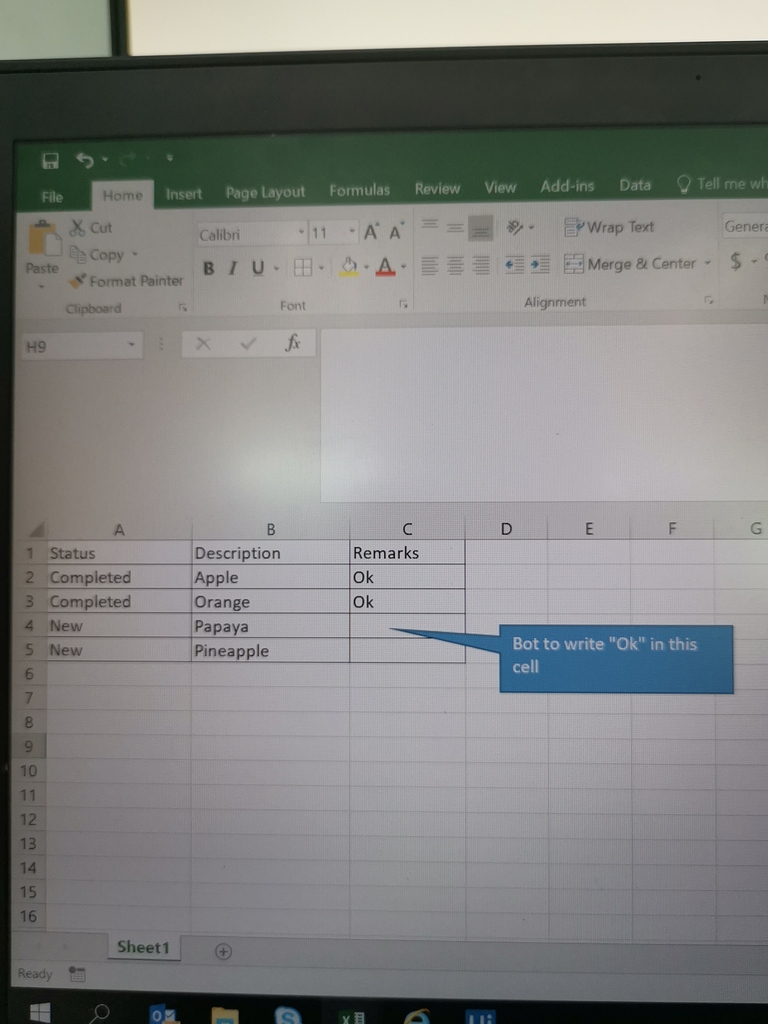Open the File tab
768x1024 pixels.
coord(52,197)
